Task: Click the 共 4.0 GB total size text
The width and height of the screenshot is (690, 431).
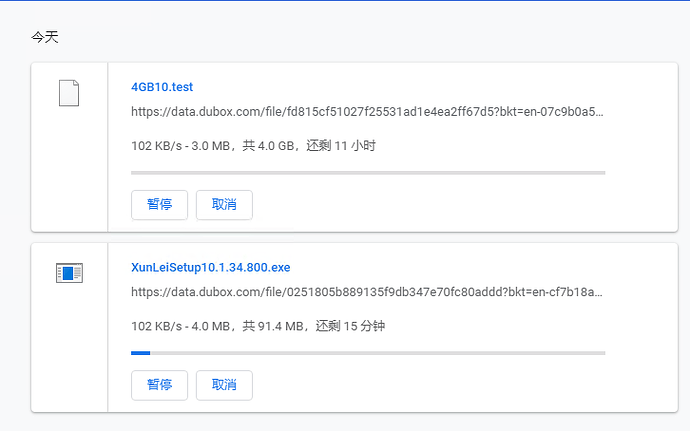Action: tap(268, 146)
